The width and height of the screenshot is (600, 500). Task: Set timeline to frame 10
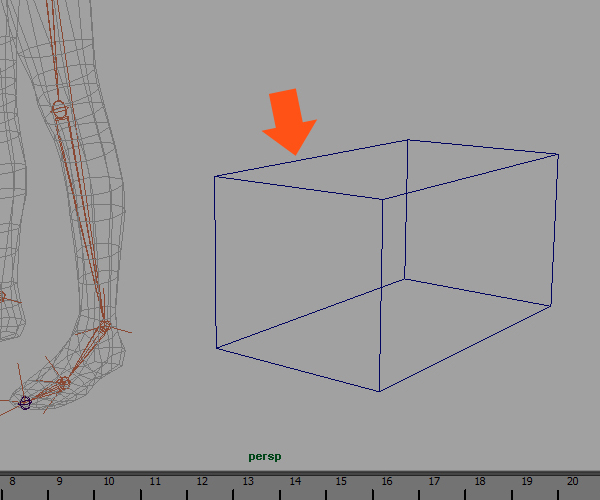[x=109, y=481]
